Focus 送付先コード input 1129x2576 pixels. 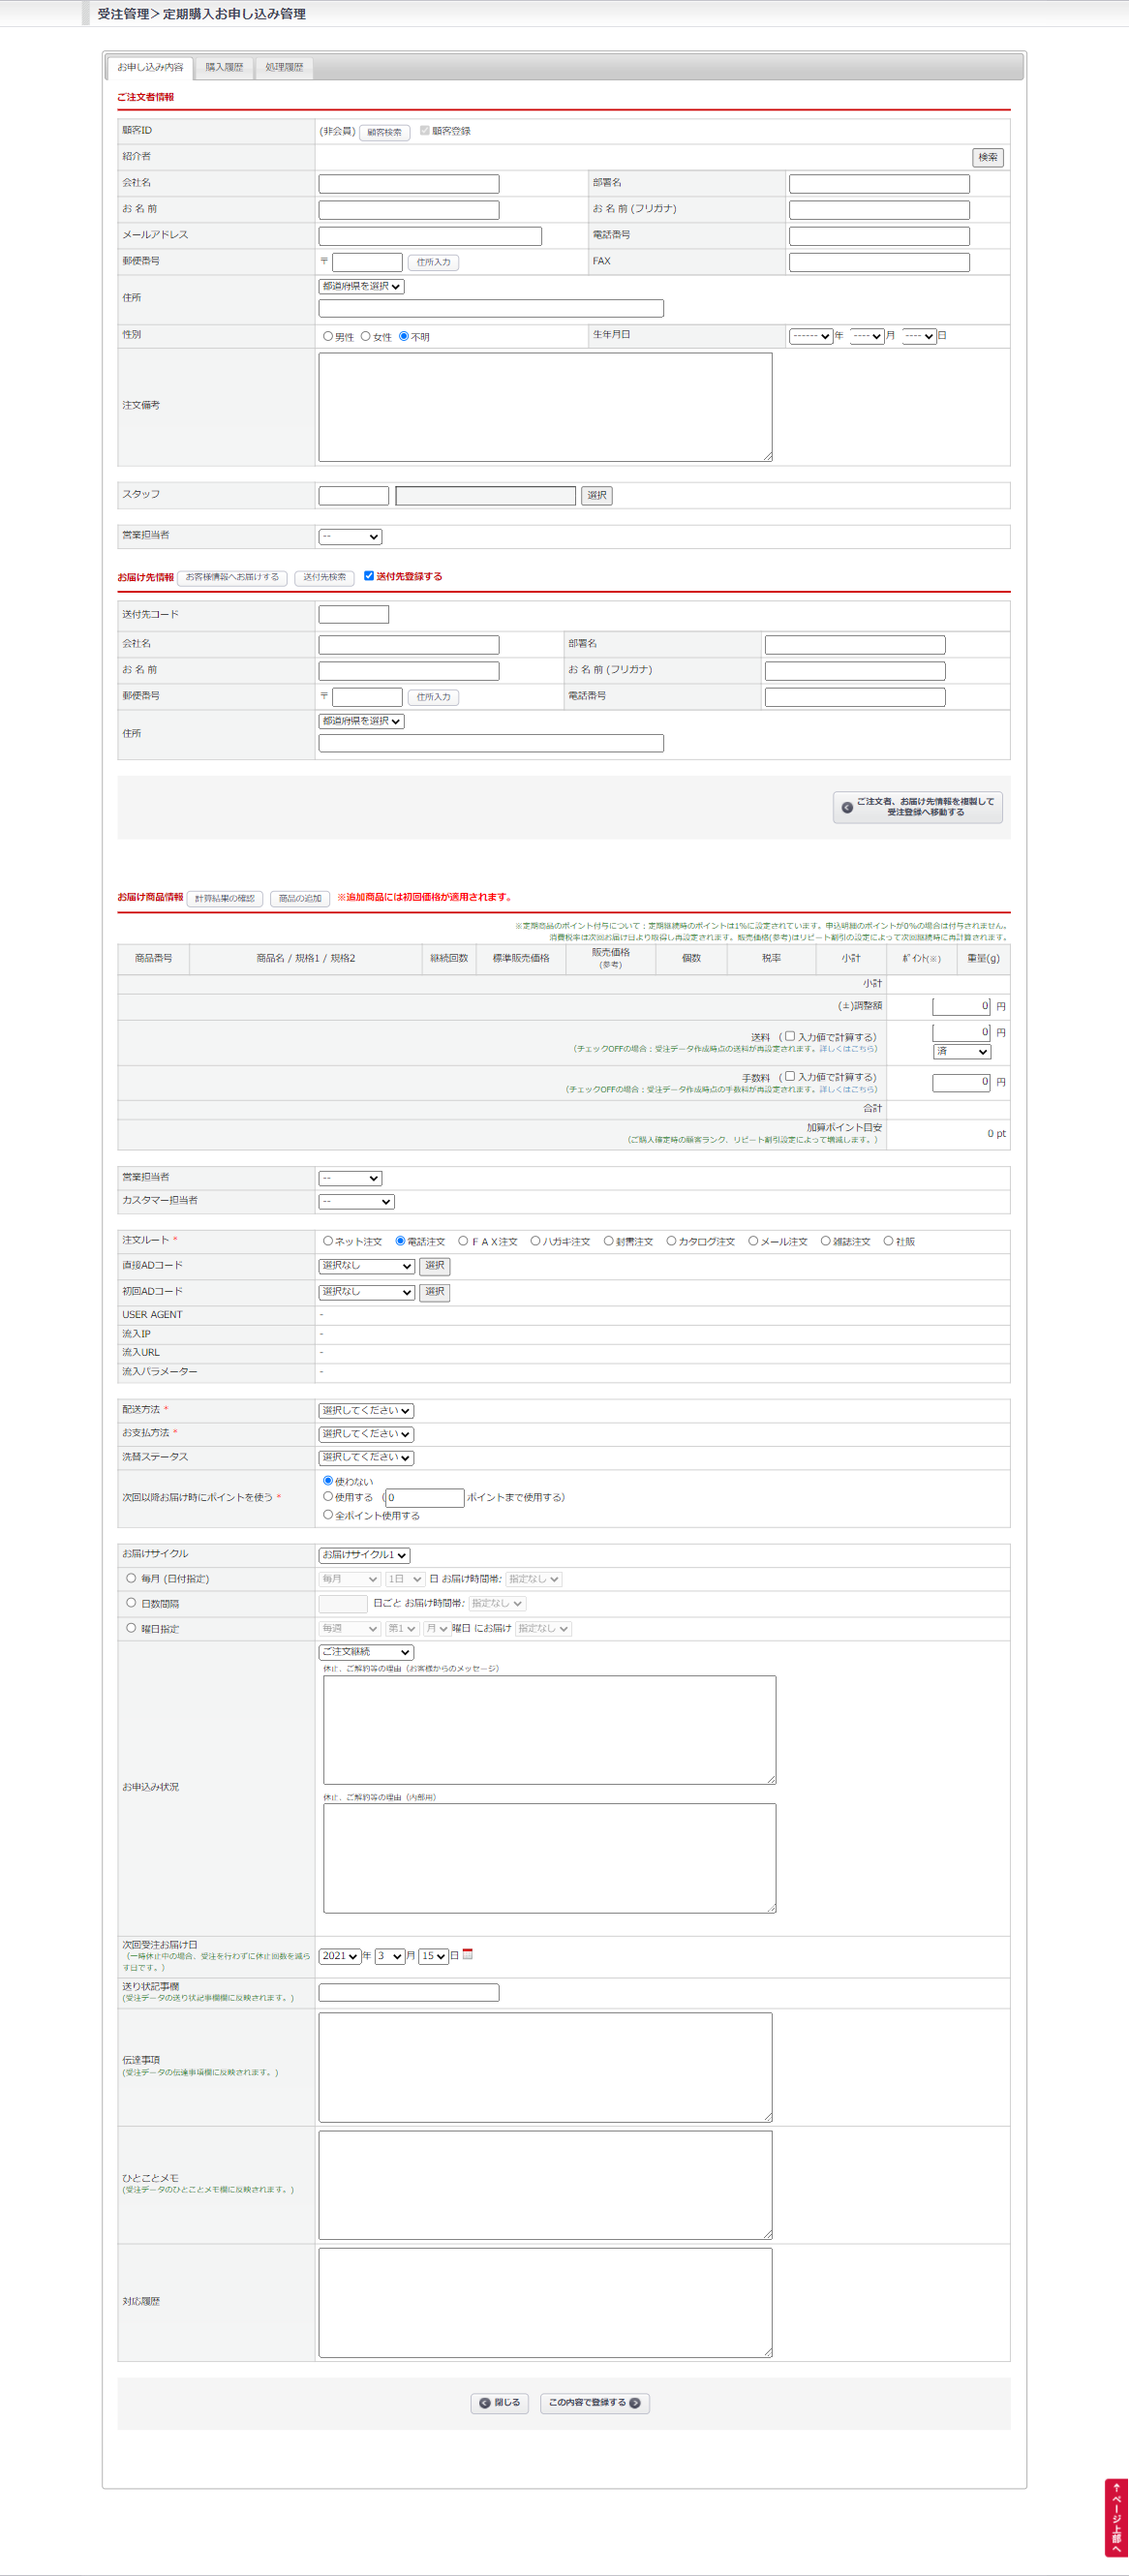click(x=354, y=615)
